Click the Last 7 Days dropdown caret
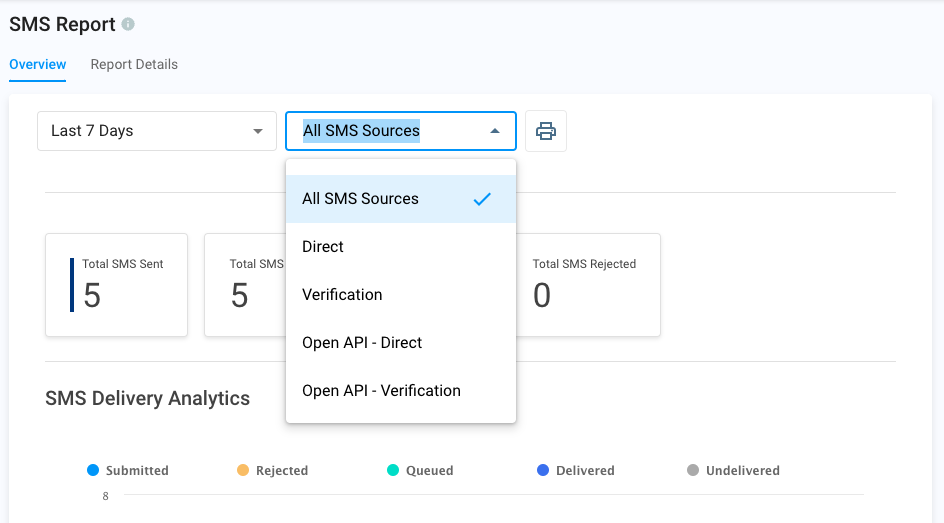 [258, 131]
